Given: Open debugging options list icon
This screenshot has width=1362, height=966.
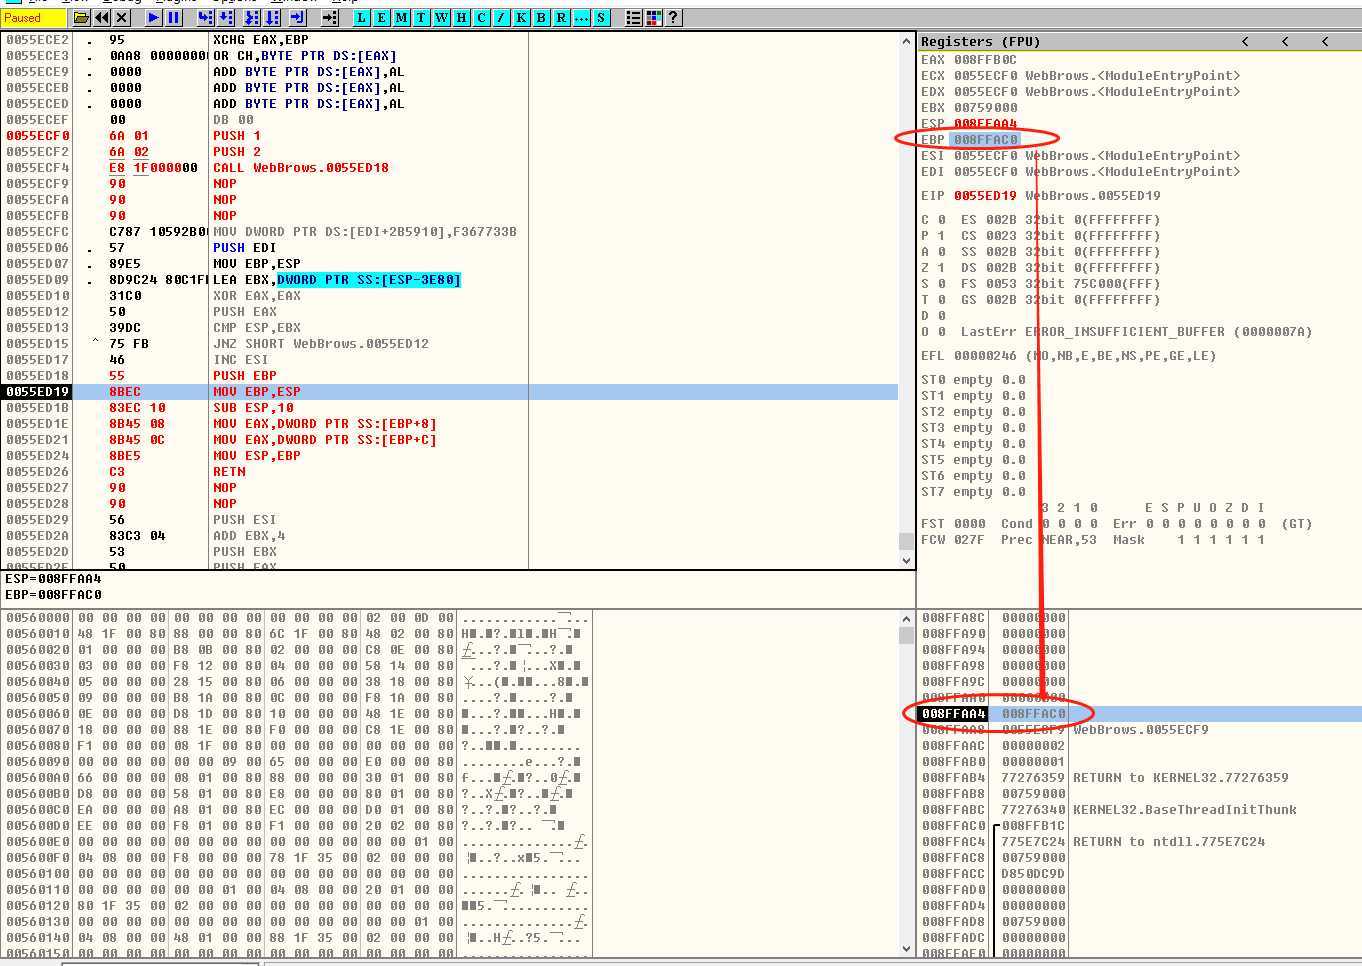Looking at the screenshot, I should click(x=633, y=18).
